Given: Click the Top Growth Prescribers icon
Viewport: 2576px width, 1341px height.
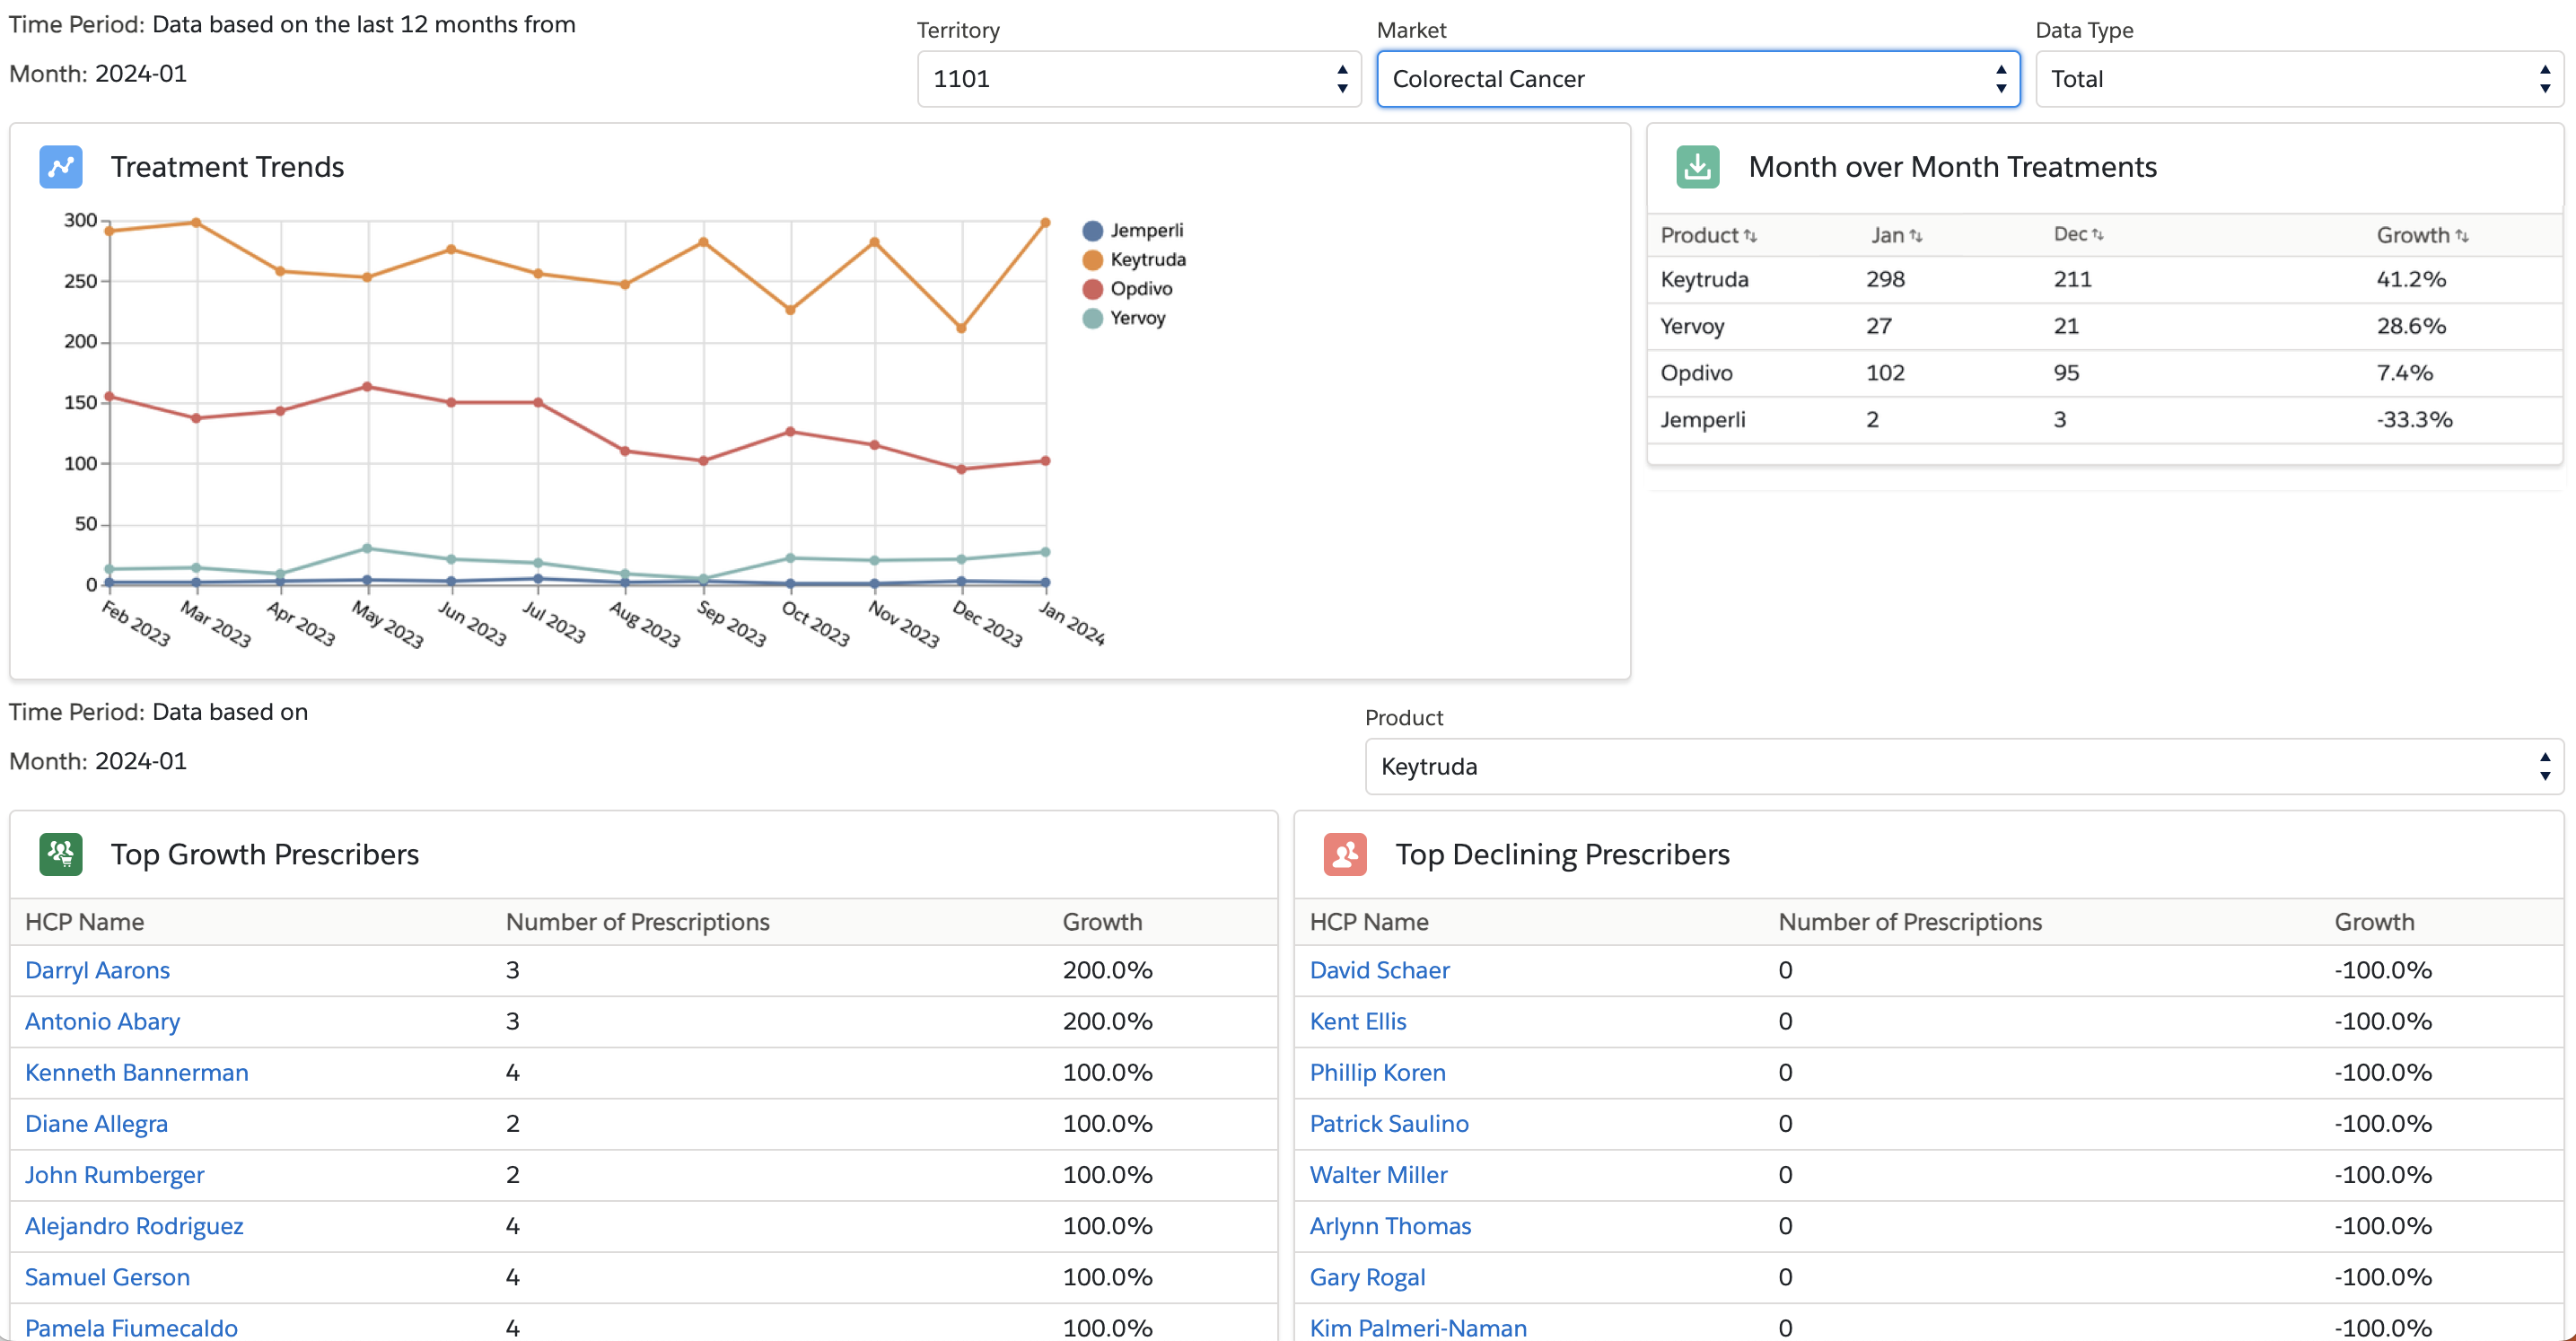Looking at the screenshot, I should (x=60, y=854).
